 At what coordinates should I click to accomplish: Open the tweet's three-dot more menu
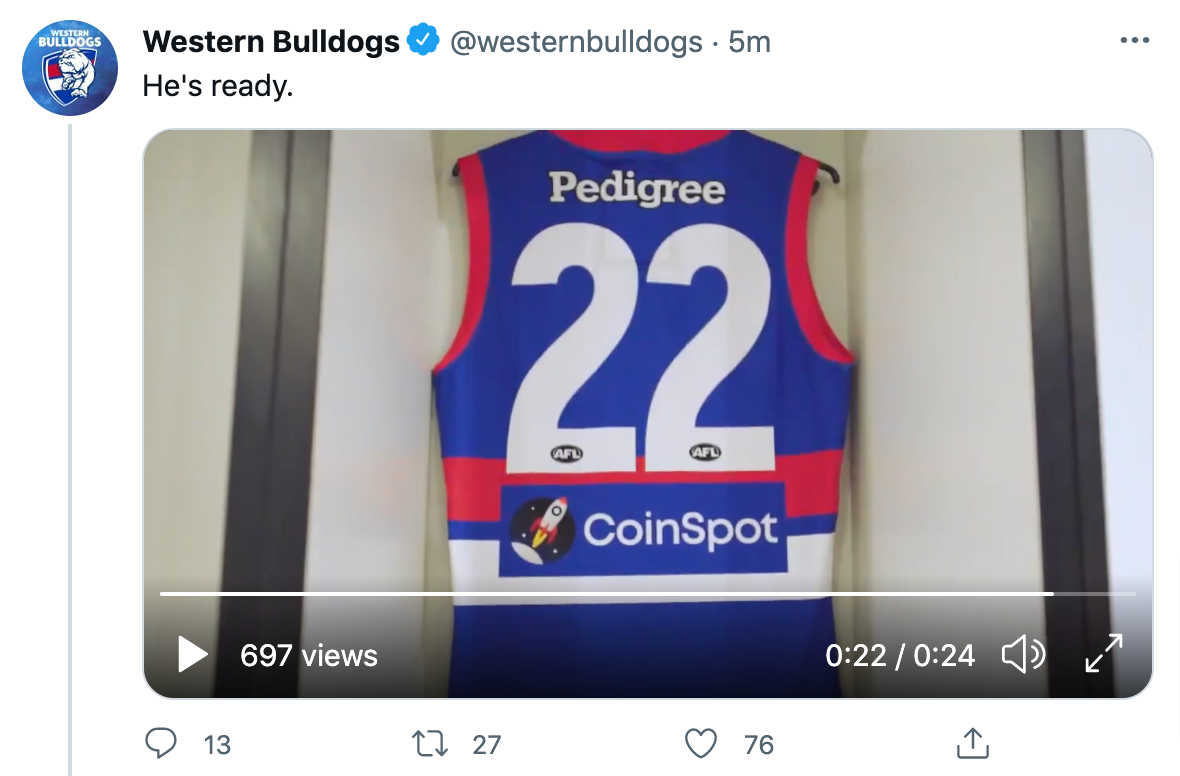[x=1134, y=41]
